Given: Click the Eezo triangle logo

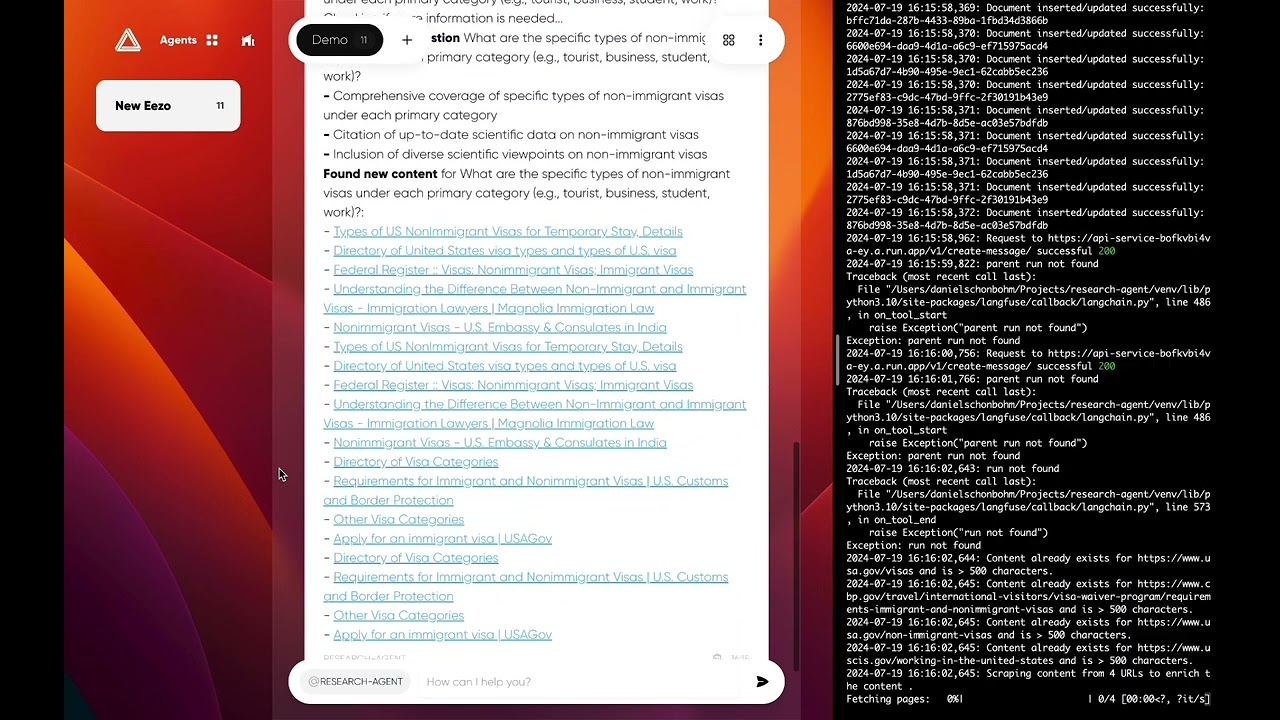Looking at the screenshot, I should 127,40.
